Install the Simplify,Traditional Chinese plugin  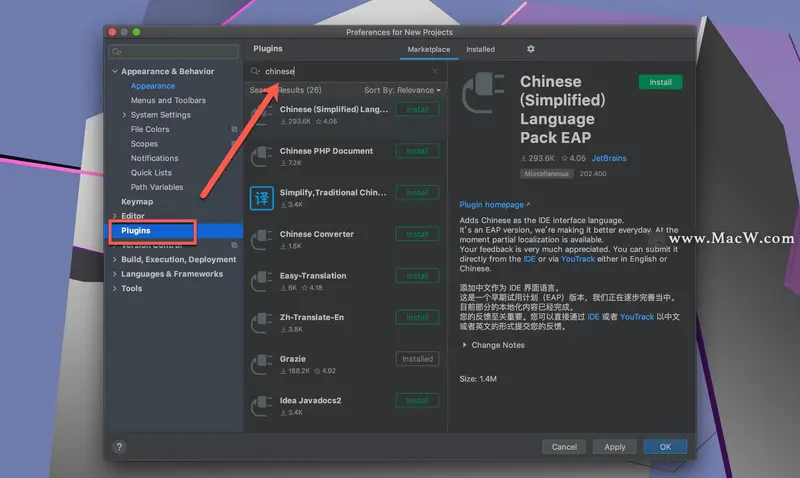(417, 193)
